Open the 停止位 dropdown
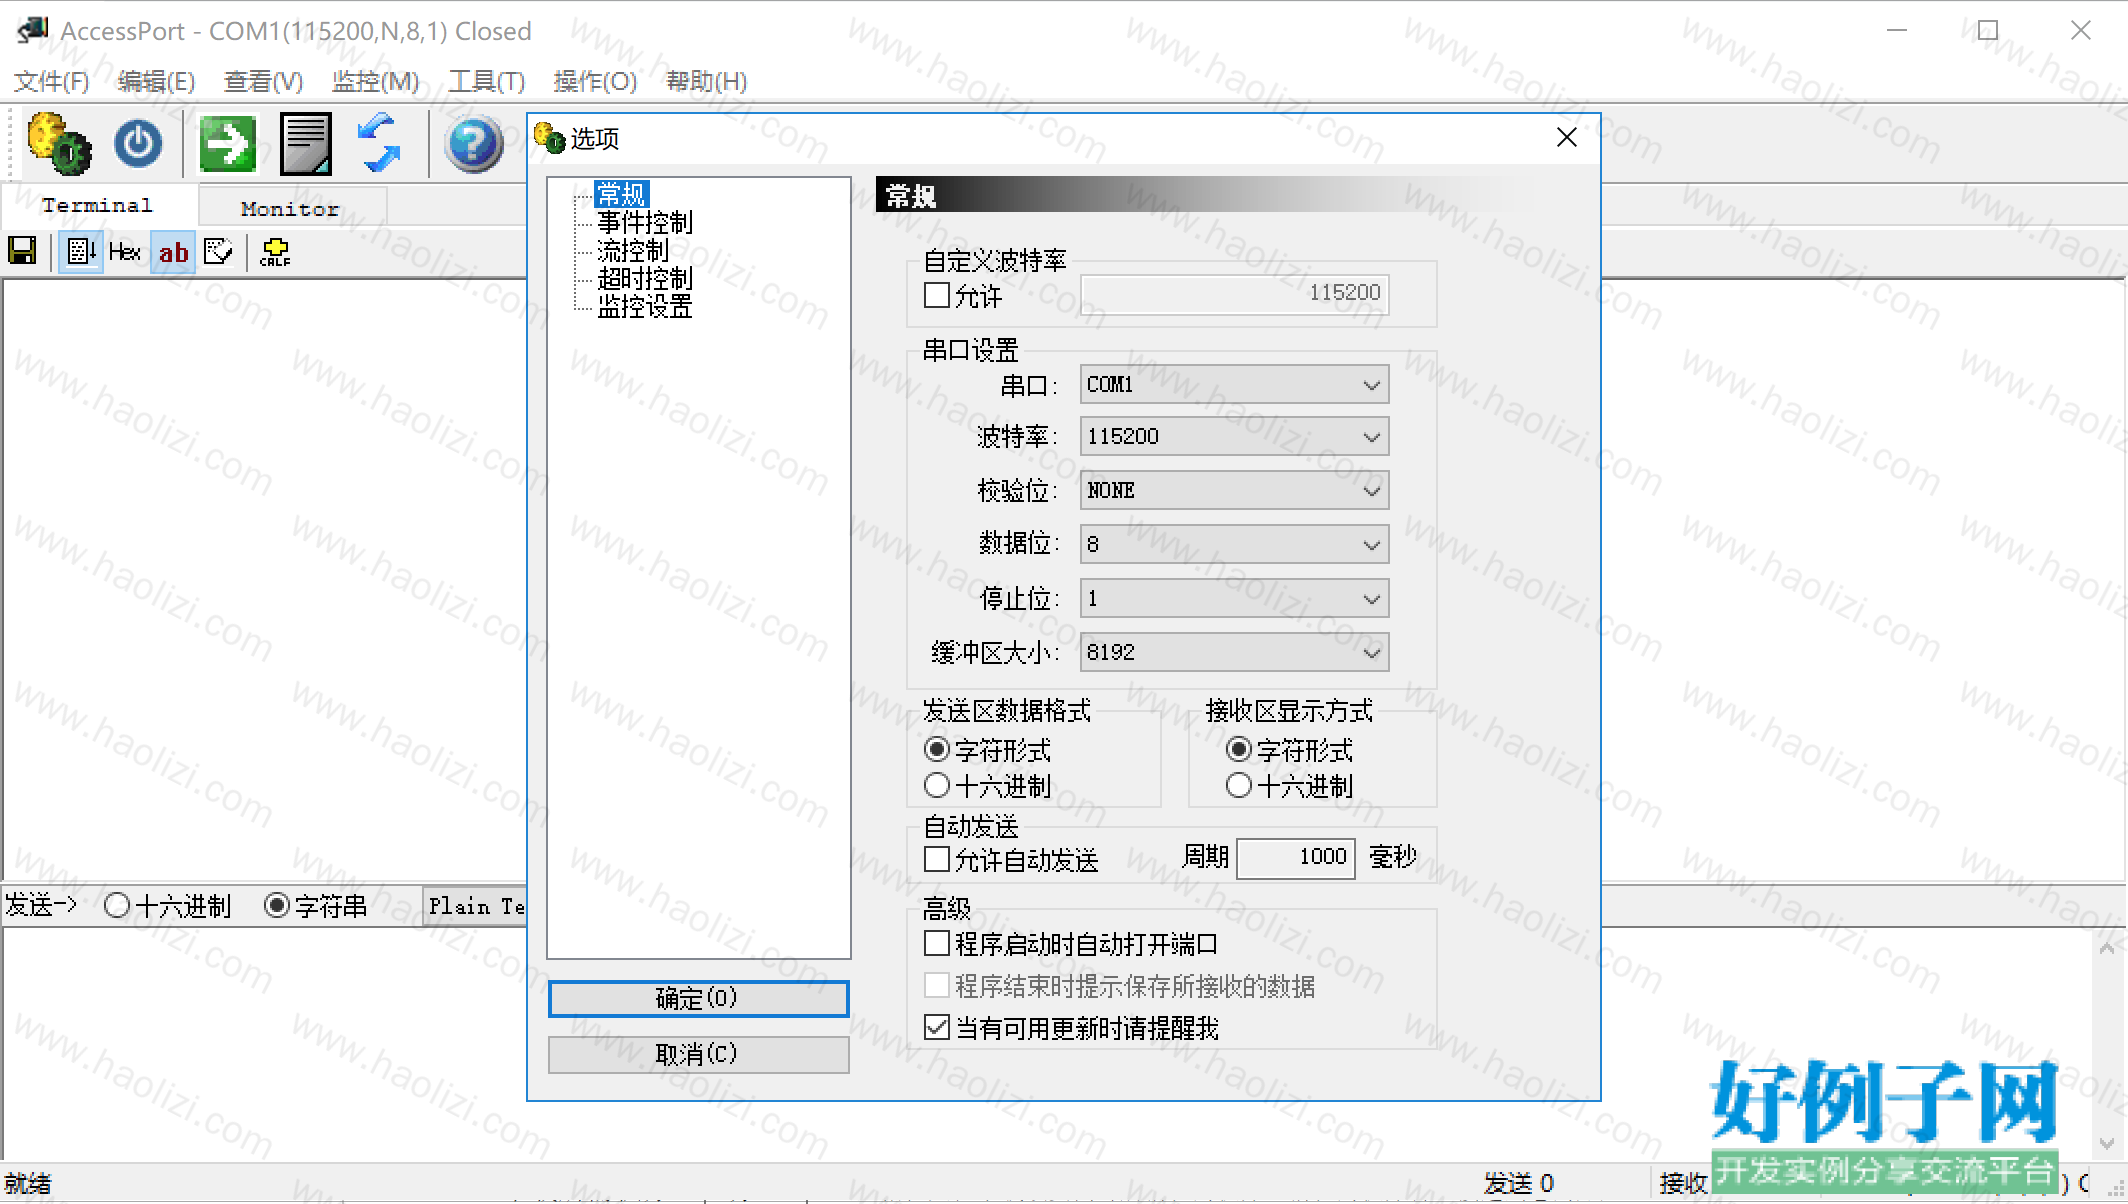 coord(1234,598)
